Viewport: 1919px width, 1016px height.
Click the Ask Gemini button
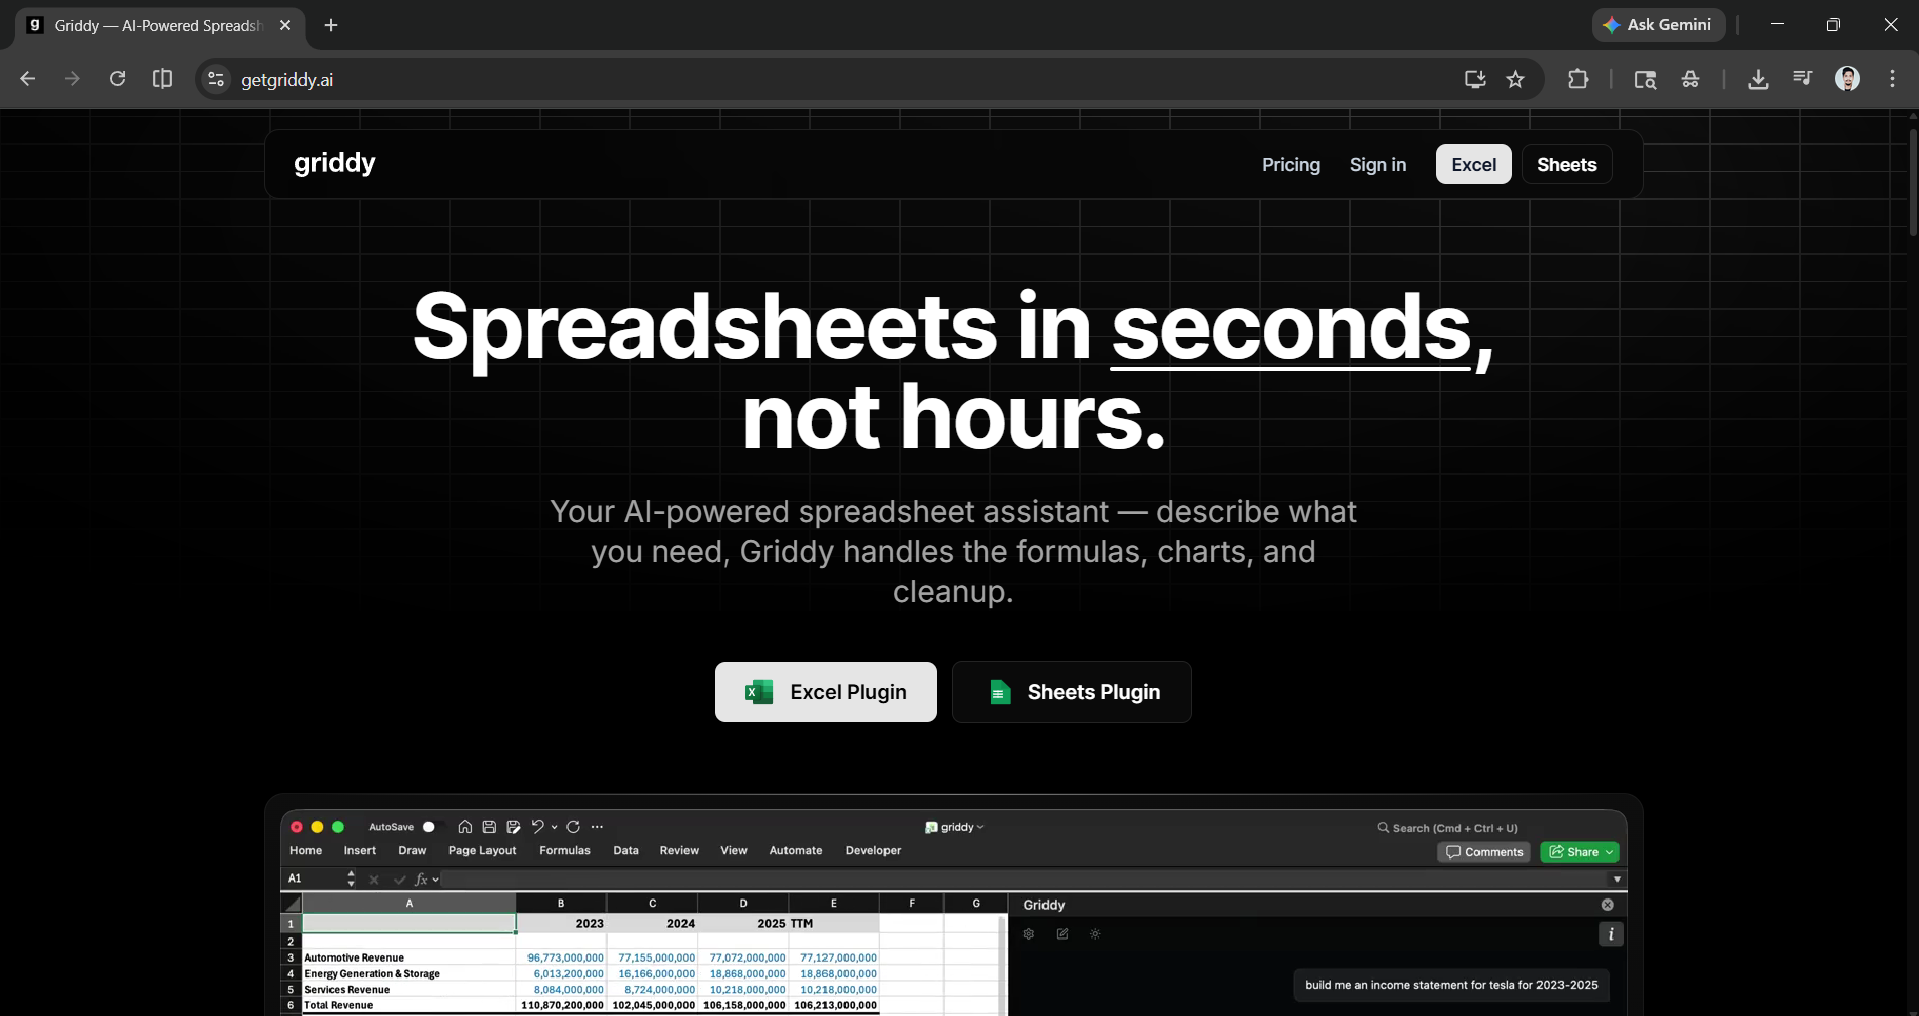(x=1659, y=25)
